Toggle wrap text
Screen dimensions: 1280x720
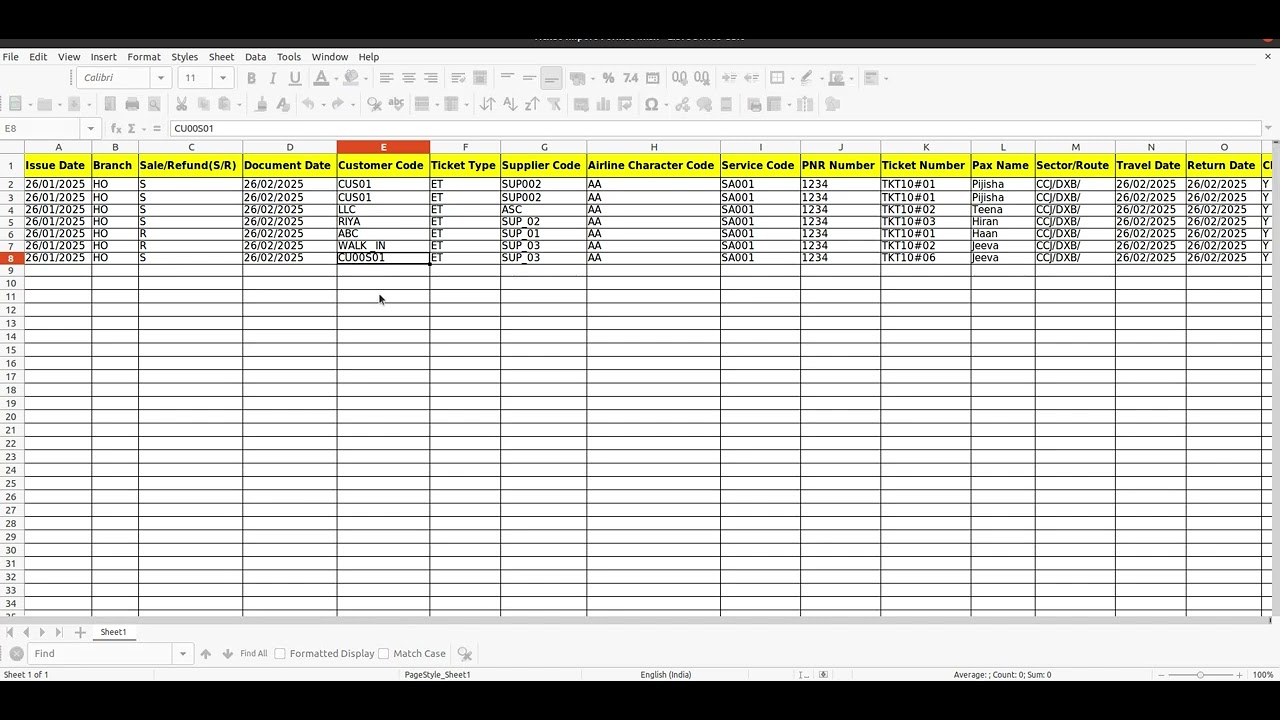pos(458,78)
